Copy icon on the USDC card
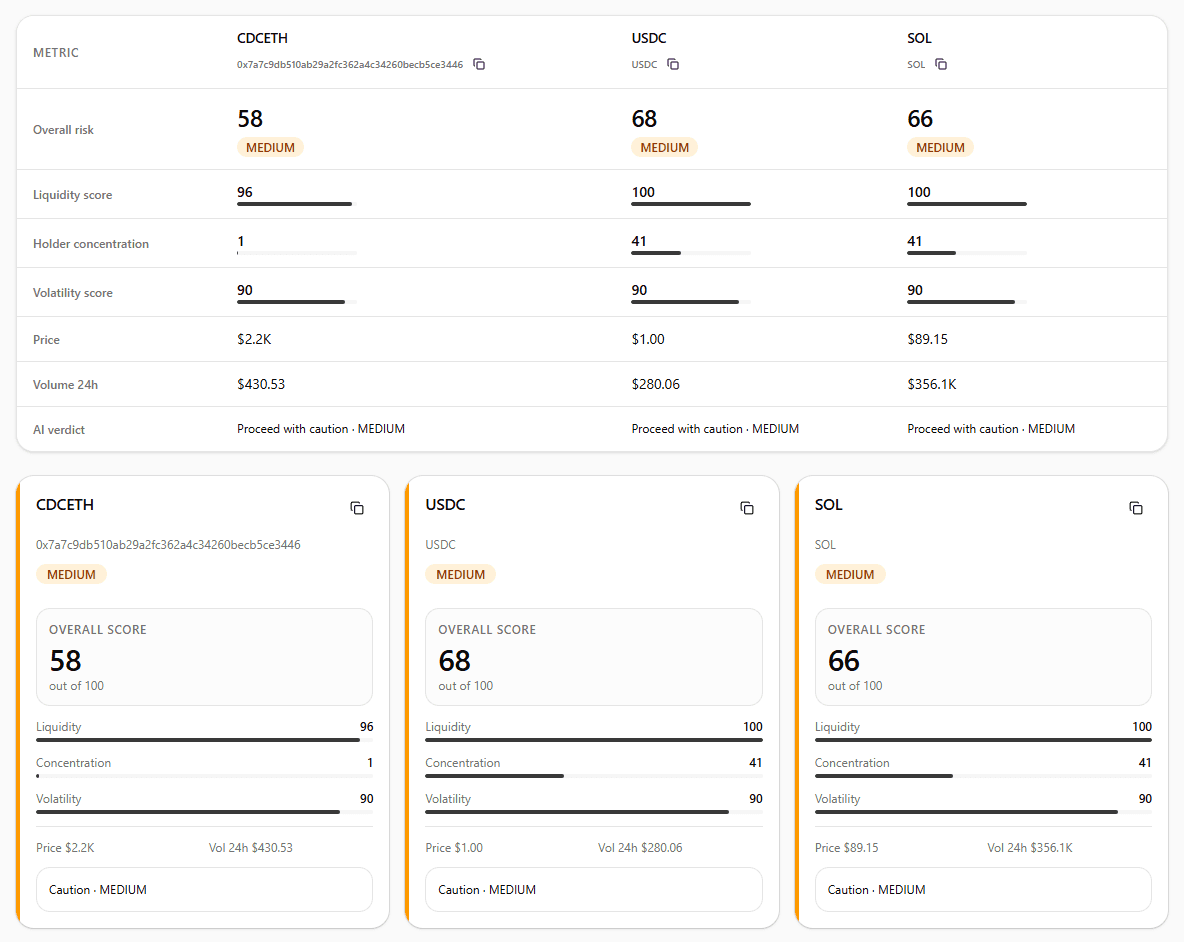This screenshot has height=942, width=1184. 747,508
